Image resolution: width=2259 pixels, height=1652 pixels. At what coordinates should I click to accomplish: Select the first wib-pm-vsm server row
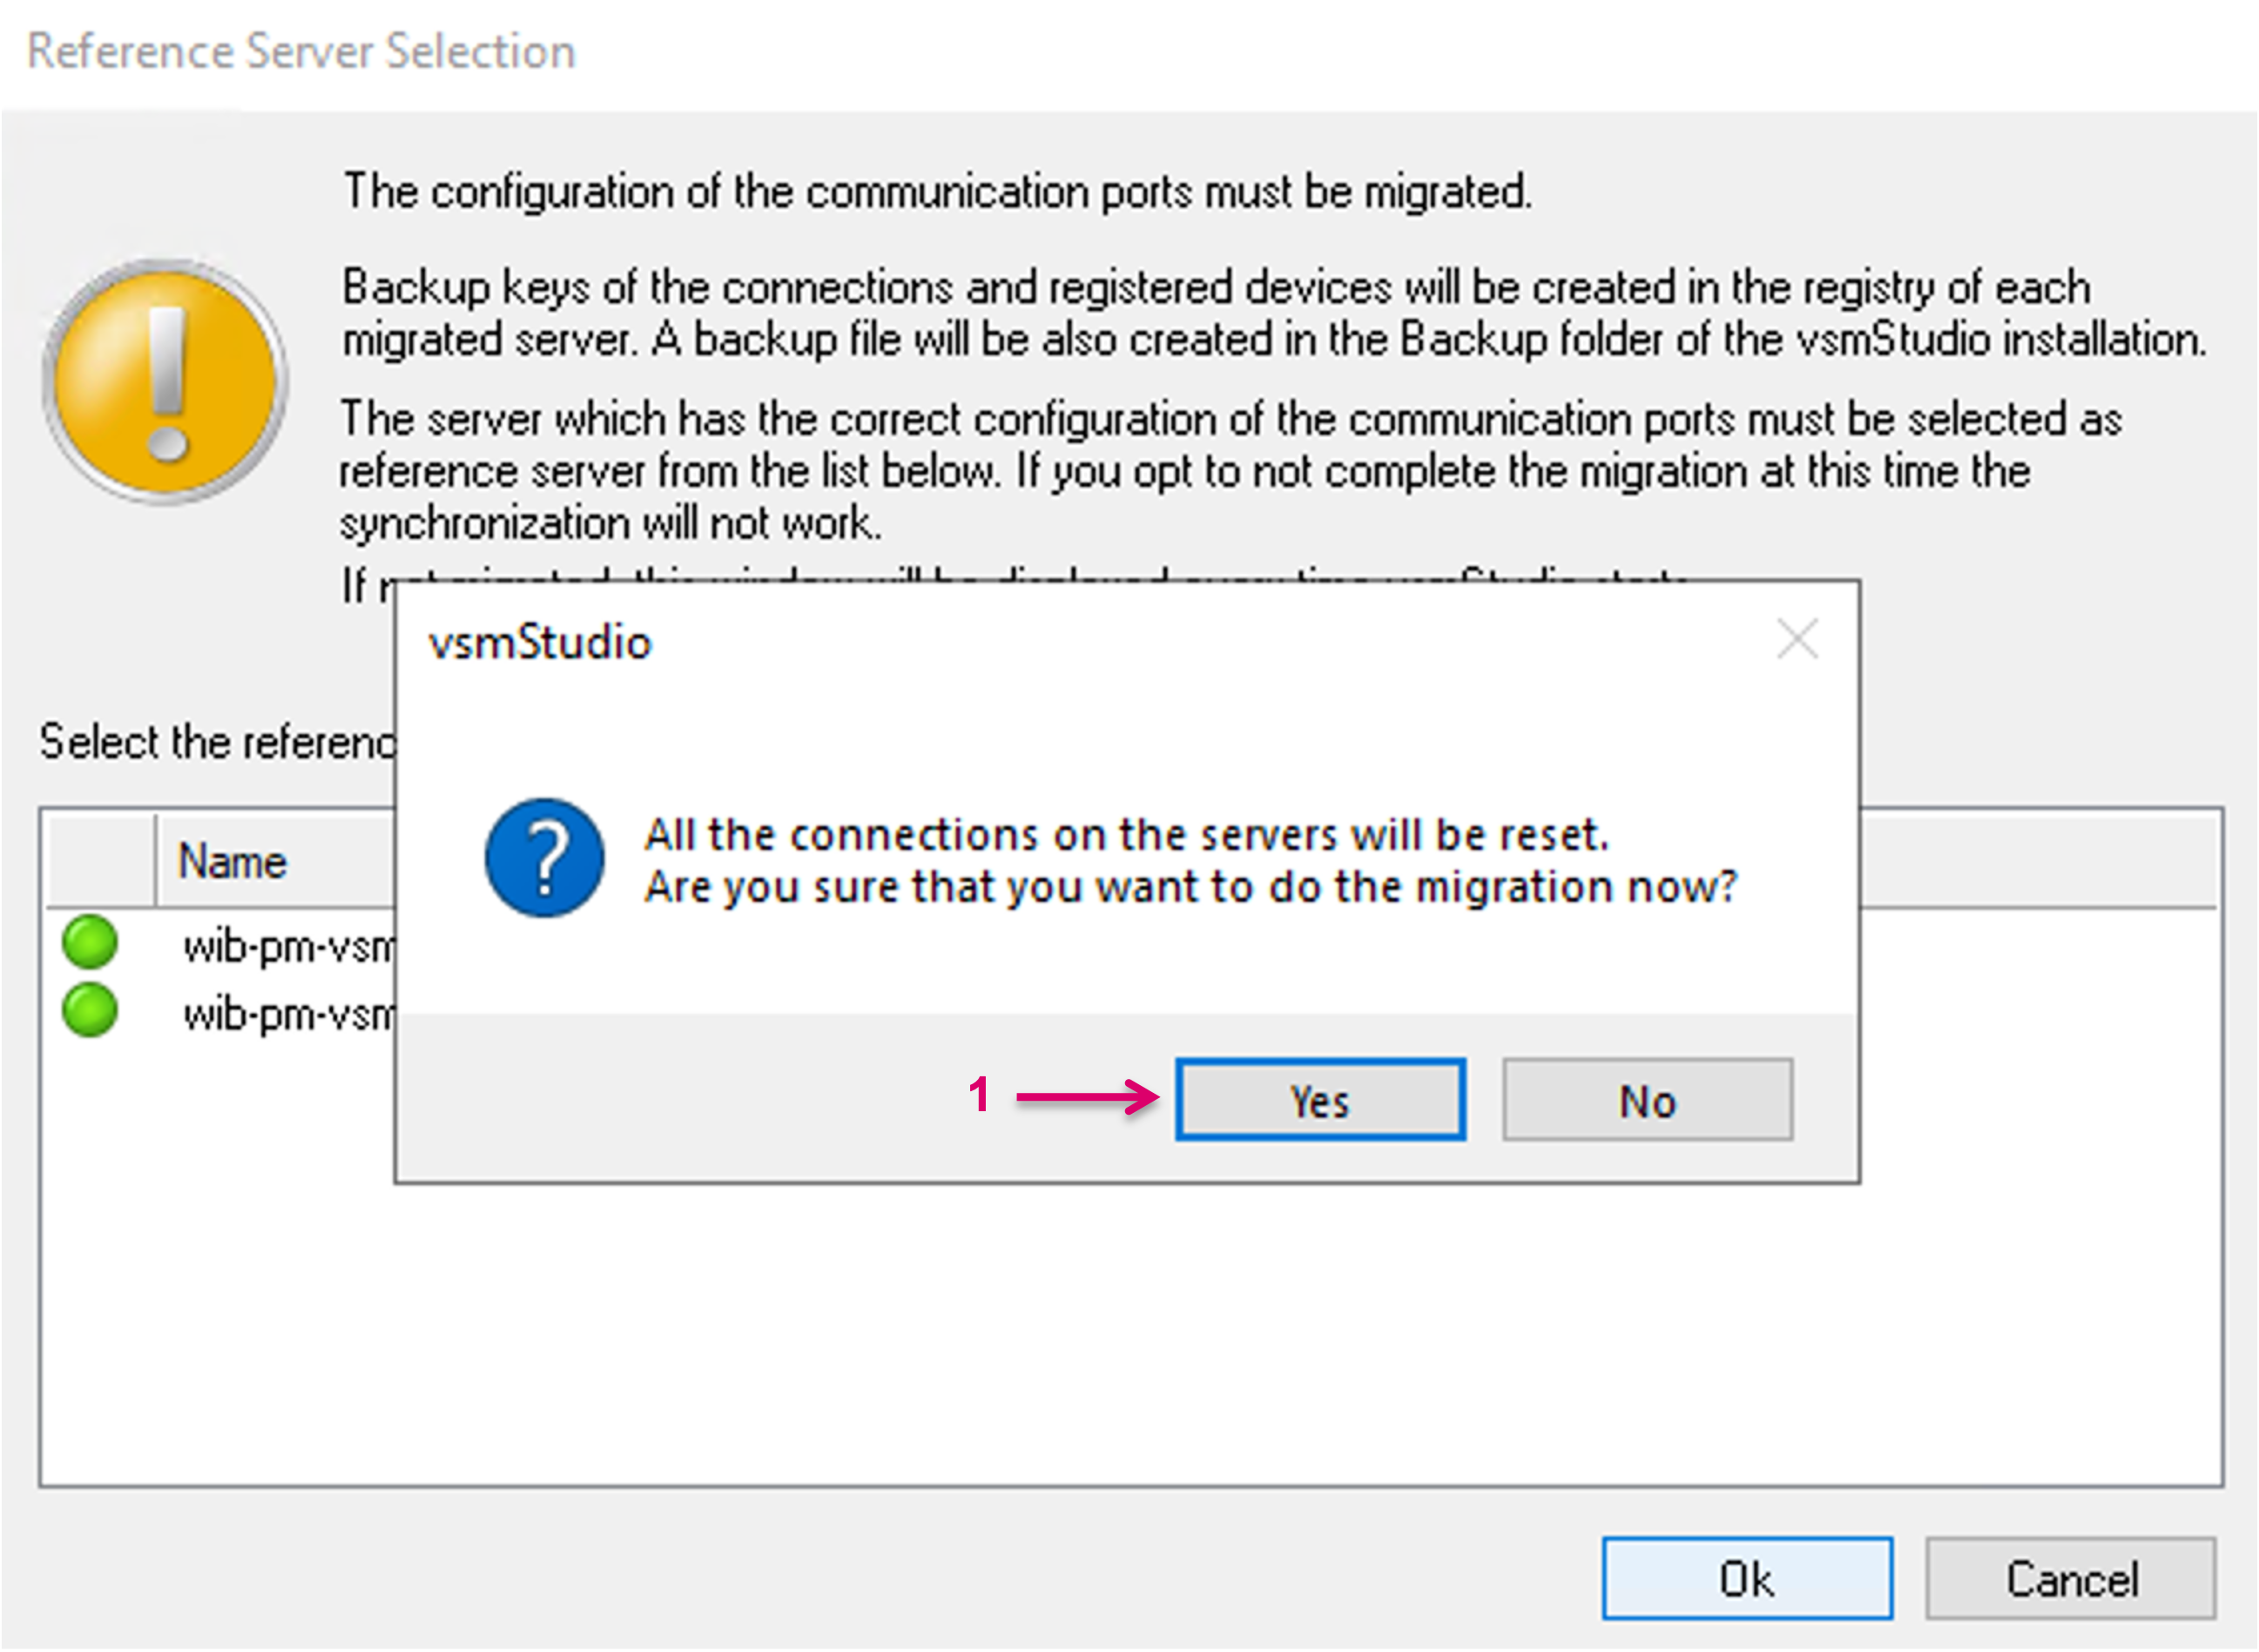pyautogui.click(x=289, y=946)
